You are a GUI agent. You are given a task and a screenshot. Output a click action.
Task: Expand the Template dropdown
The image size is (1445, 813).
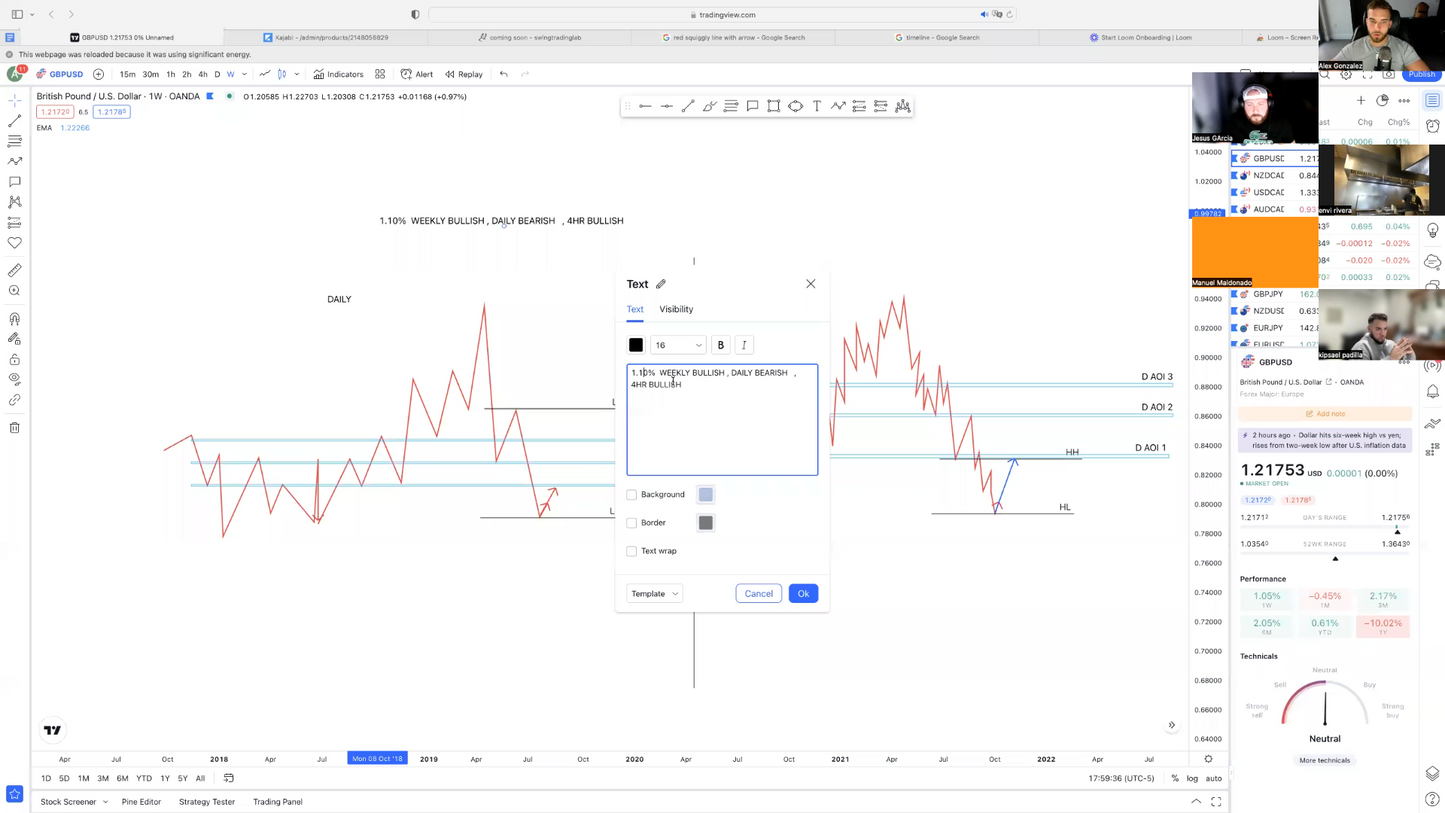(x=655, y=594)
